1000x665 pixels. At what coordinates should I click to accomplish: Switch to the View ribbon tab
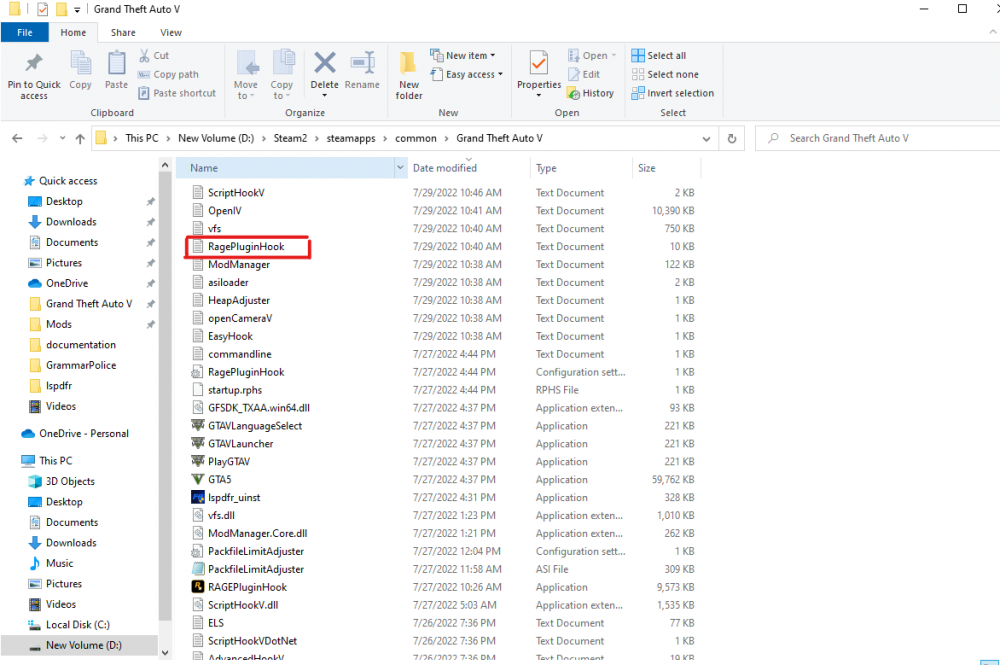[171, 33]
